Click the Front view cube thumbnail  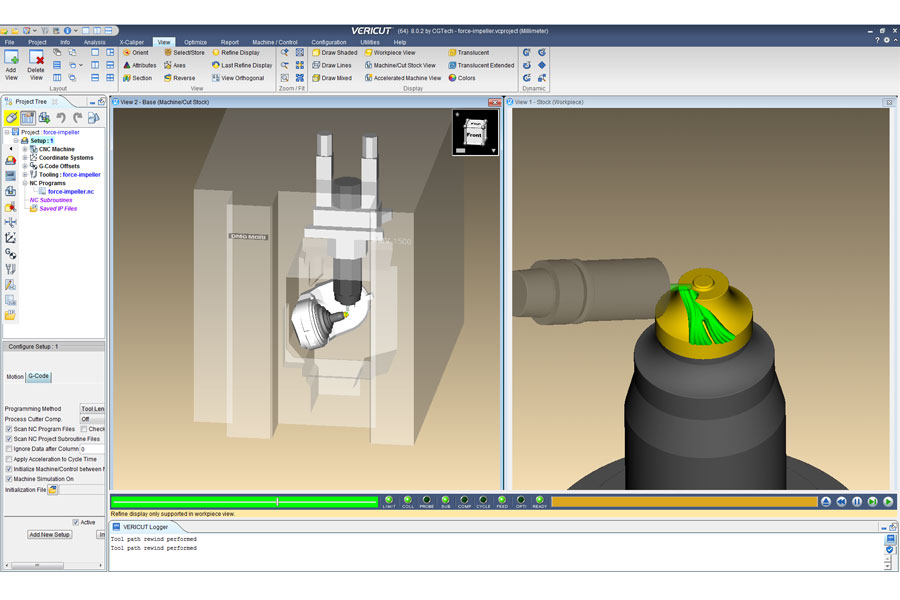475,133
